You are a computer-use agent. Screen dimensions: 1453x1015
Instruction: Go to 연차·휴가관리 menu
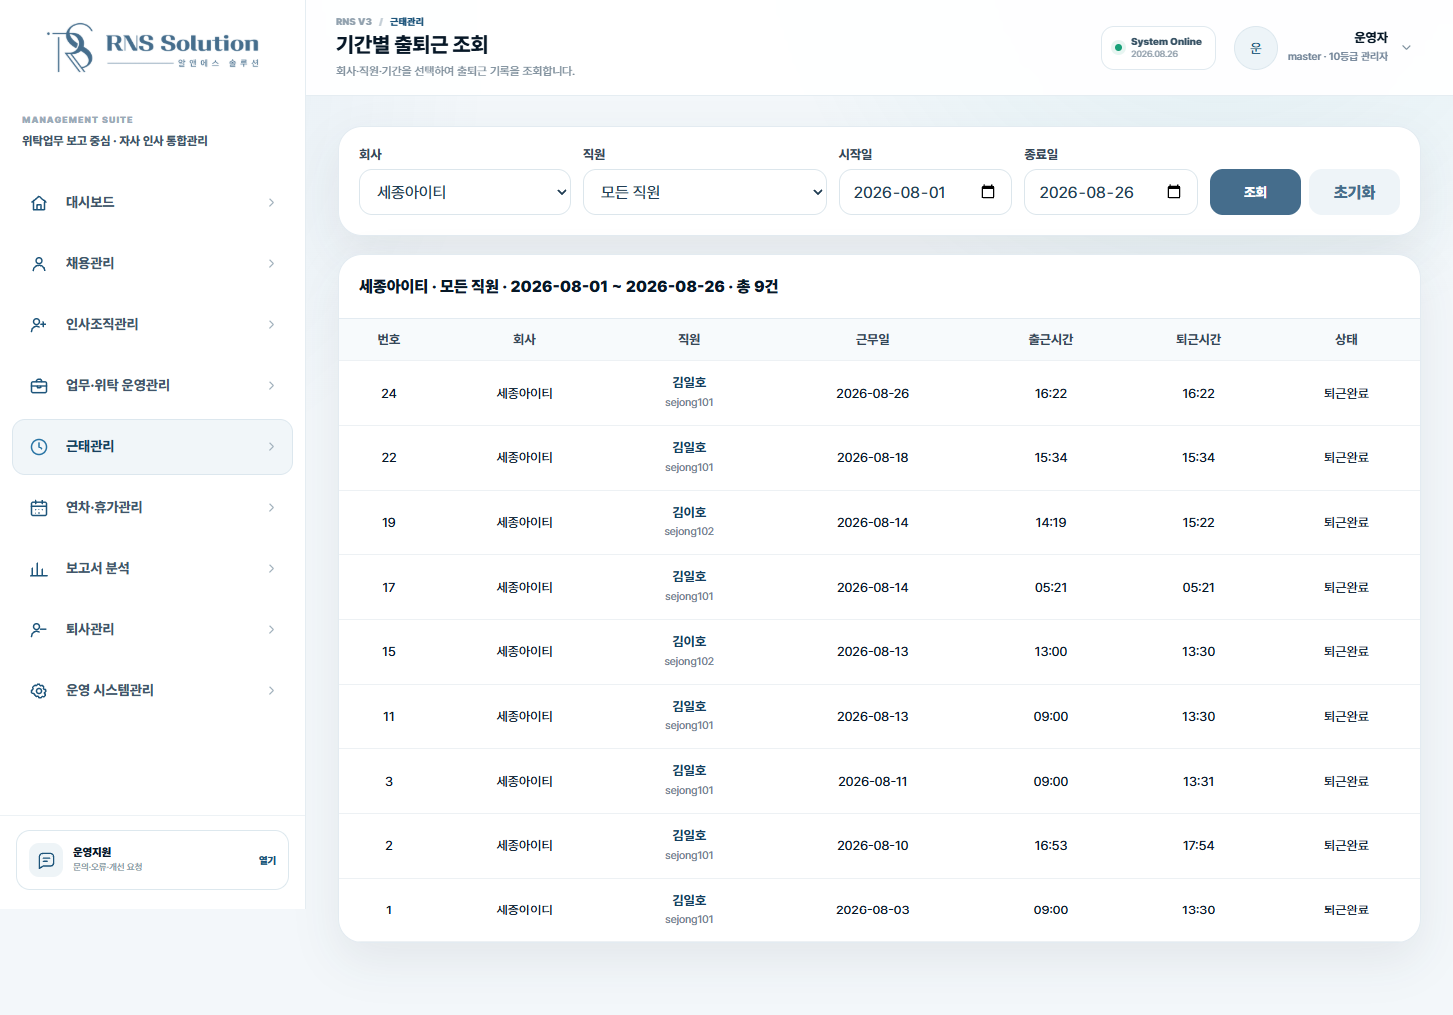tap(152, 508)
